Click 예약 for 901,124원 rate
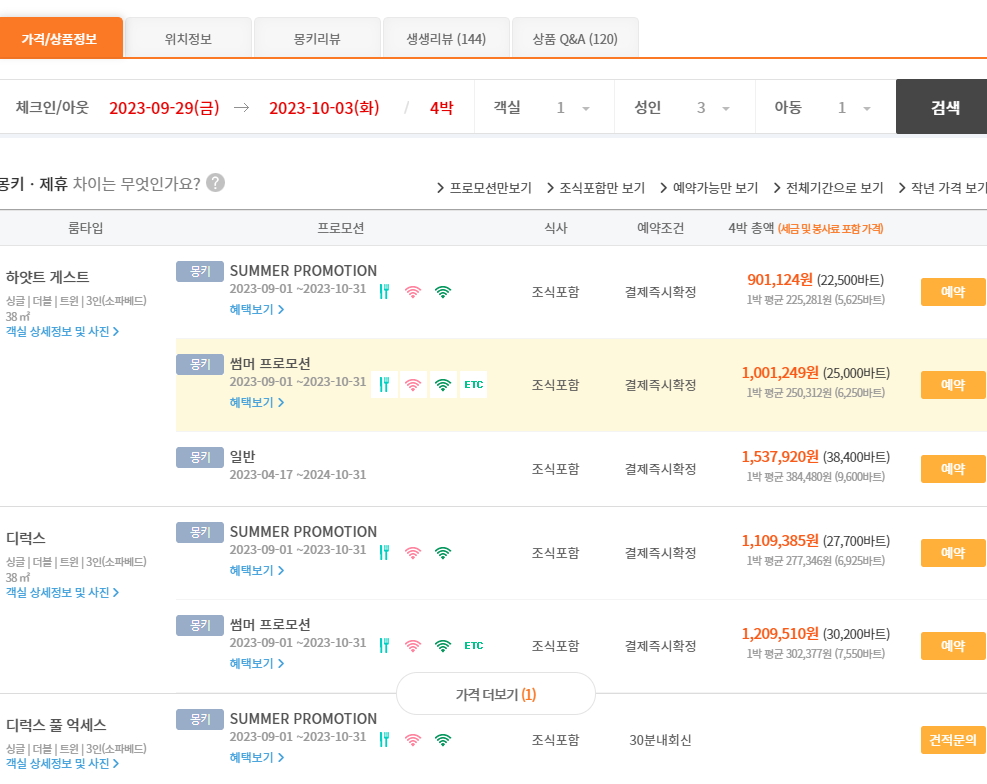The width and height of the screenshot is (987, 784). coord(953,292)
